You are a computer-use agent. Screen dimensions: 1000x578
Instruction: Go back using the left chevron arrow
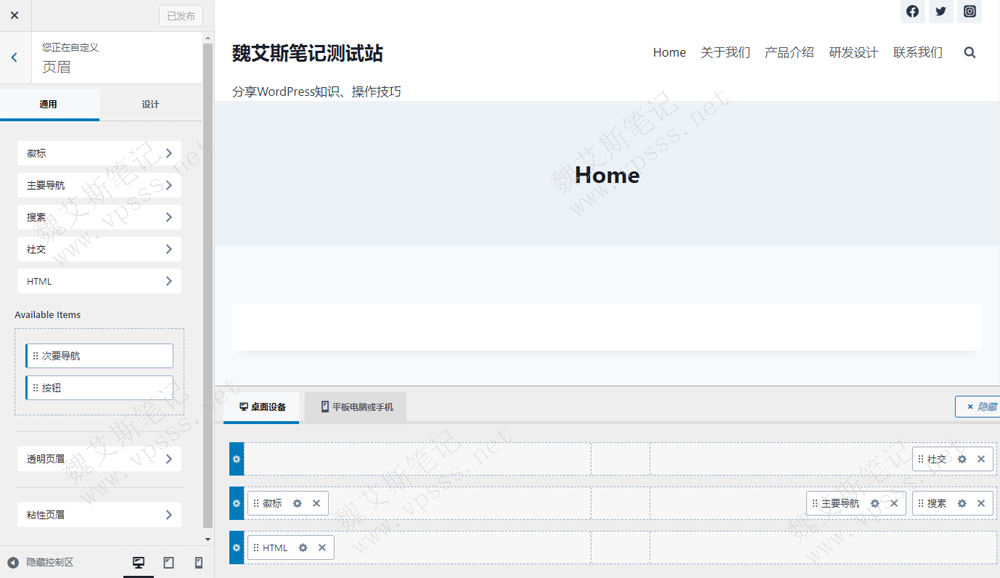pos(14,58)
